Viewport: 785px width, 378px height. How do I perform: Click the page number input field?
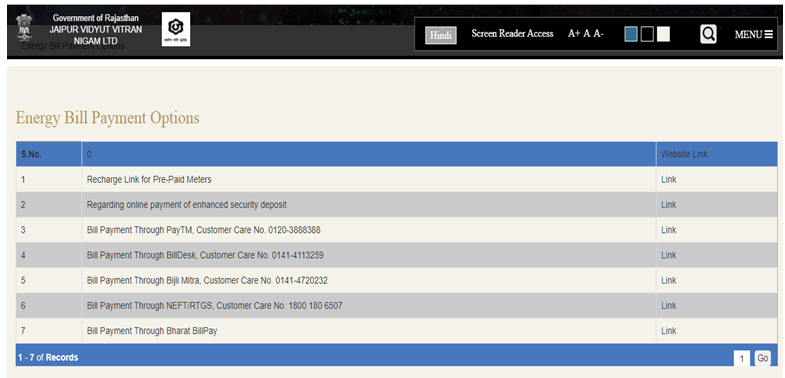click(x=742, y=358)
